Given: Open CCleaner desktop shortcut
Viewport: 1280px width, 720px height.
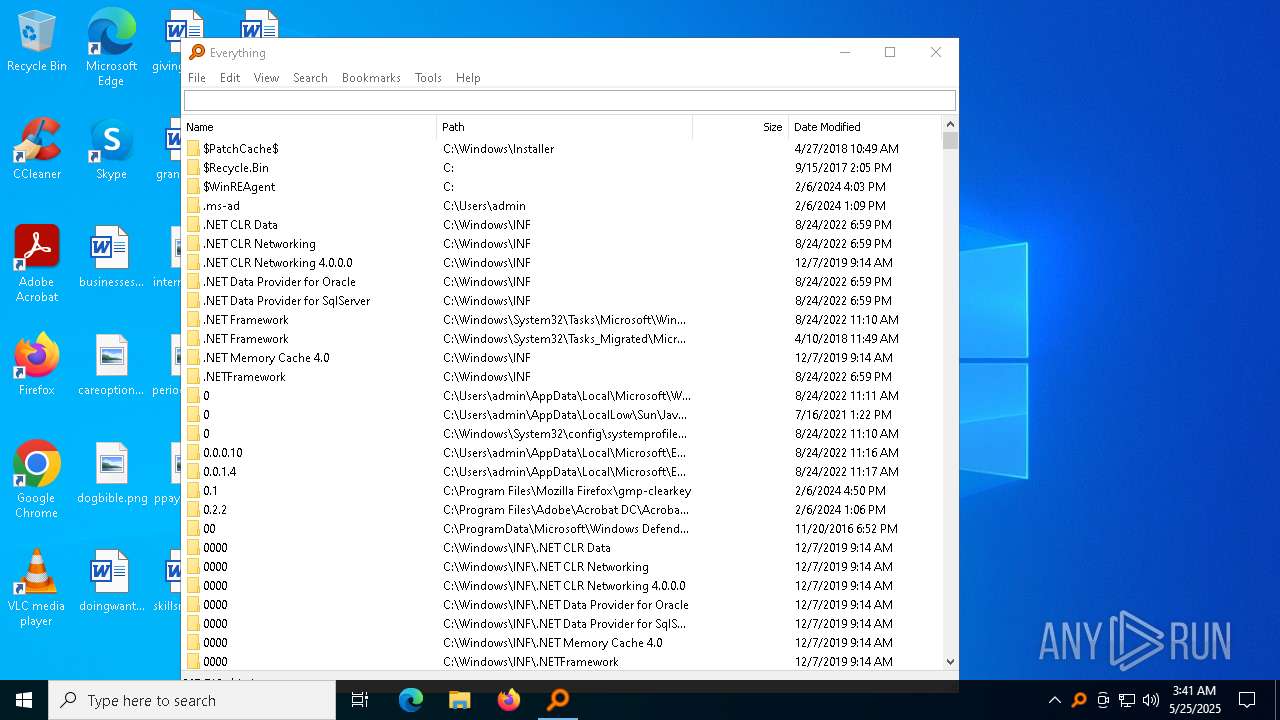Looking at the screenshot, I should point(37,150).
